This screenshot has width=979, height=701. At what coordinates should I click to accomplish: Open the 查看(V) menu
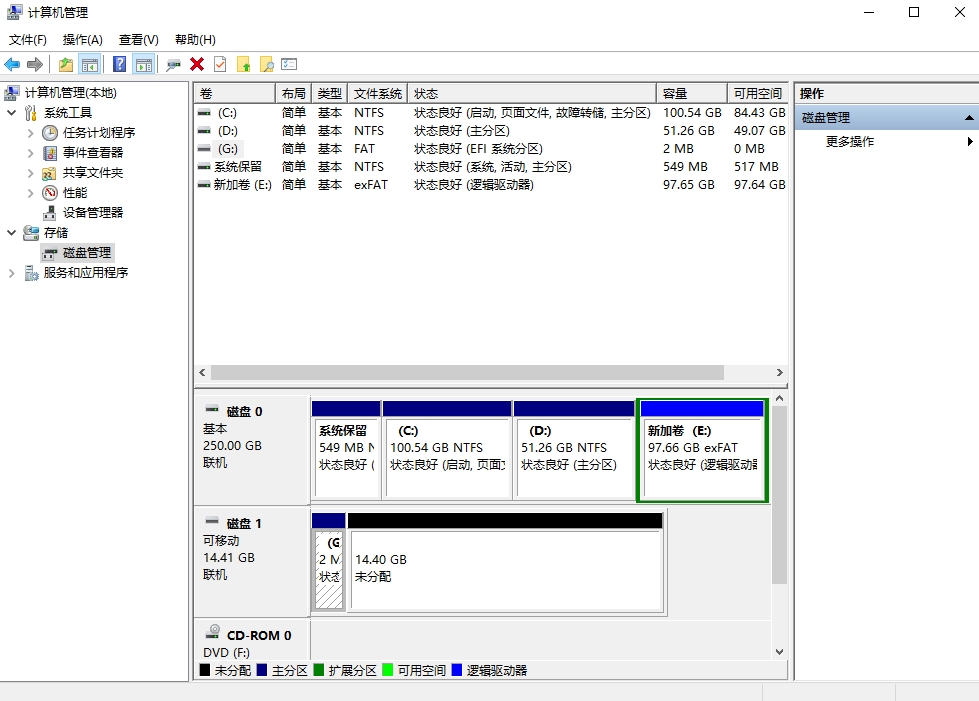click(x=139, y=40)
